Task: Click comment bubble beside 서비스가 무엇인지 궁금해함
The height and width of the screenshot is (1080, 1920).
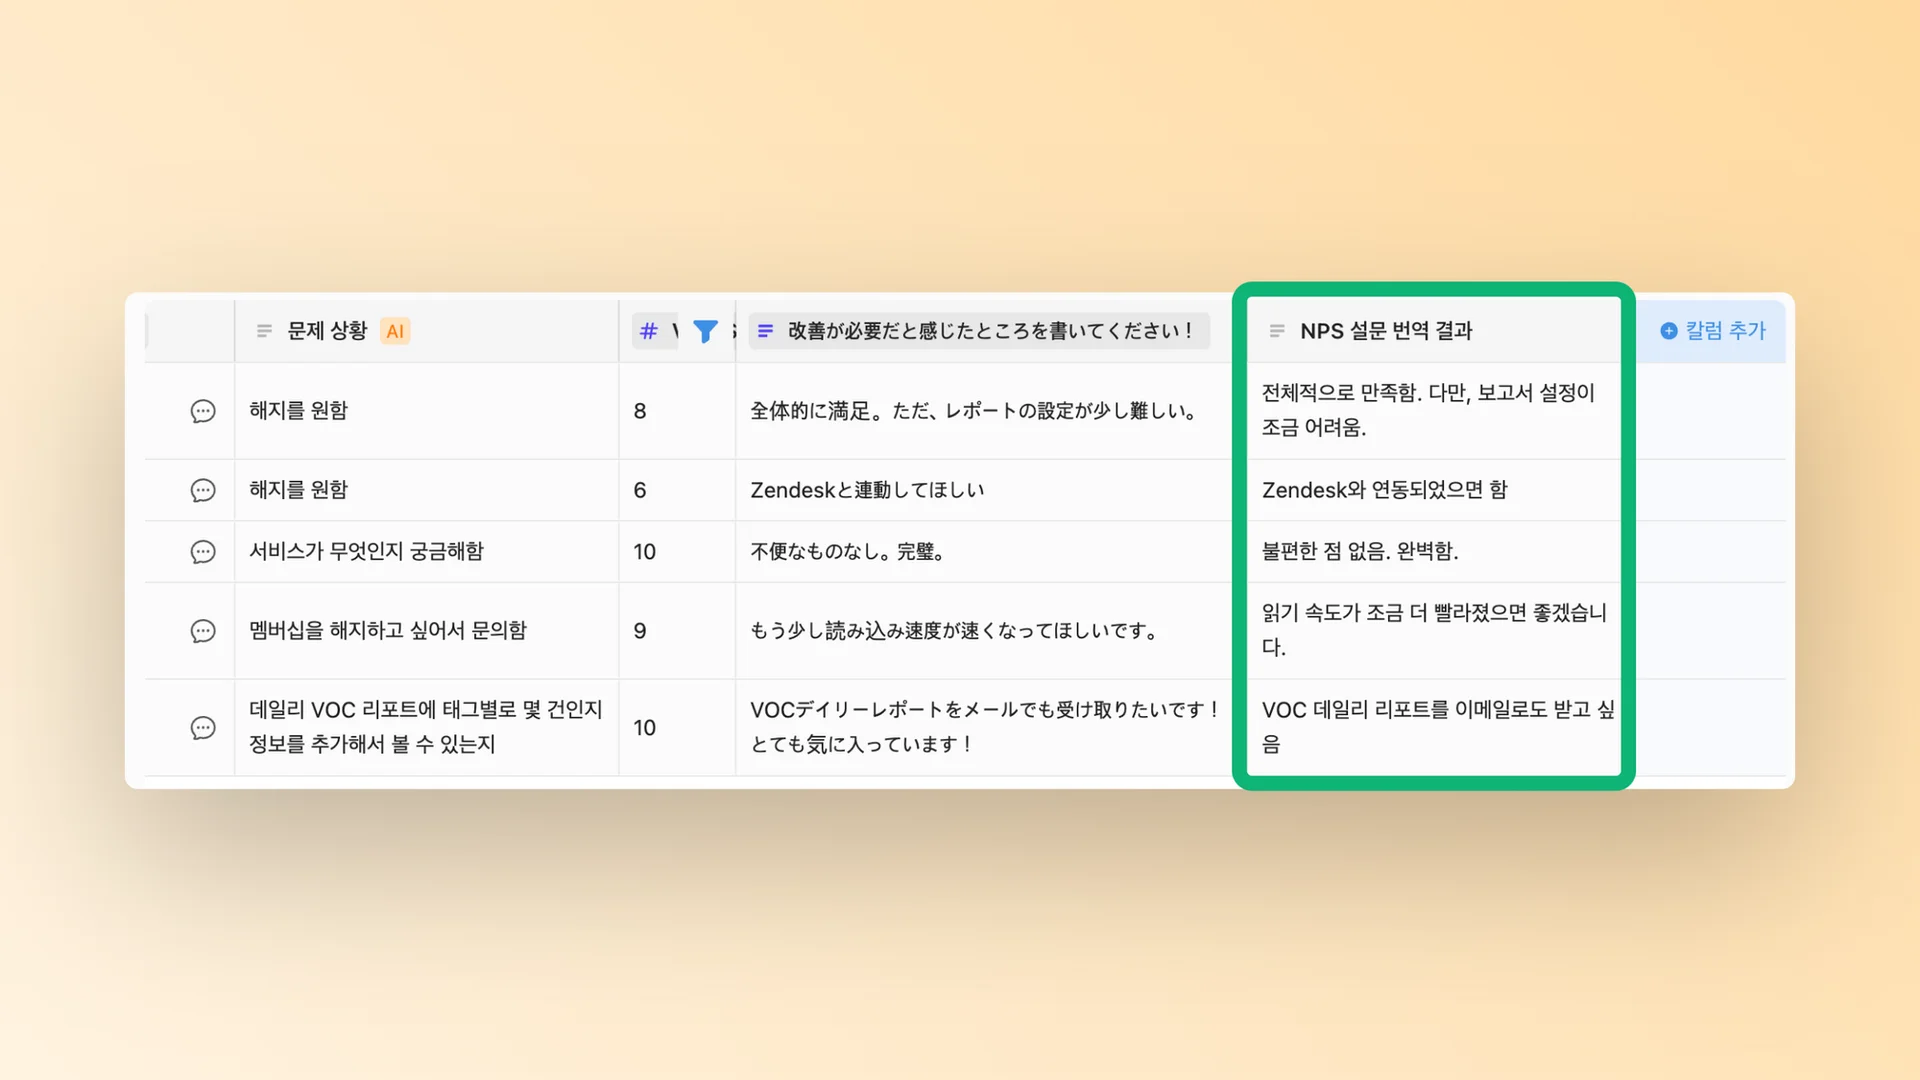Action: click(203, 552)
